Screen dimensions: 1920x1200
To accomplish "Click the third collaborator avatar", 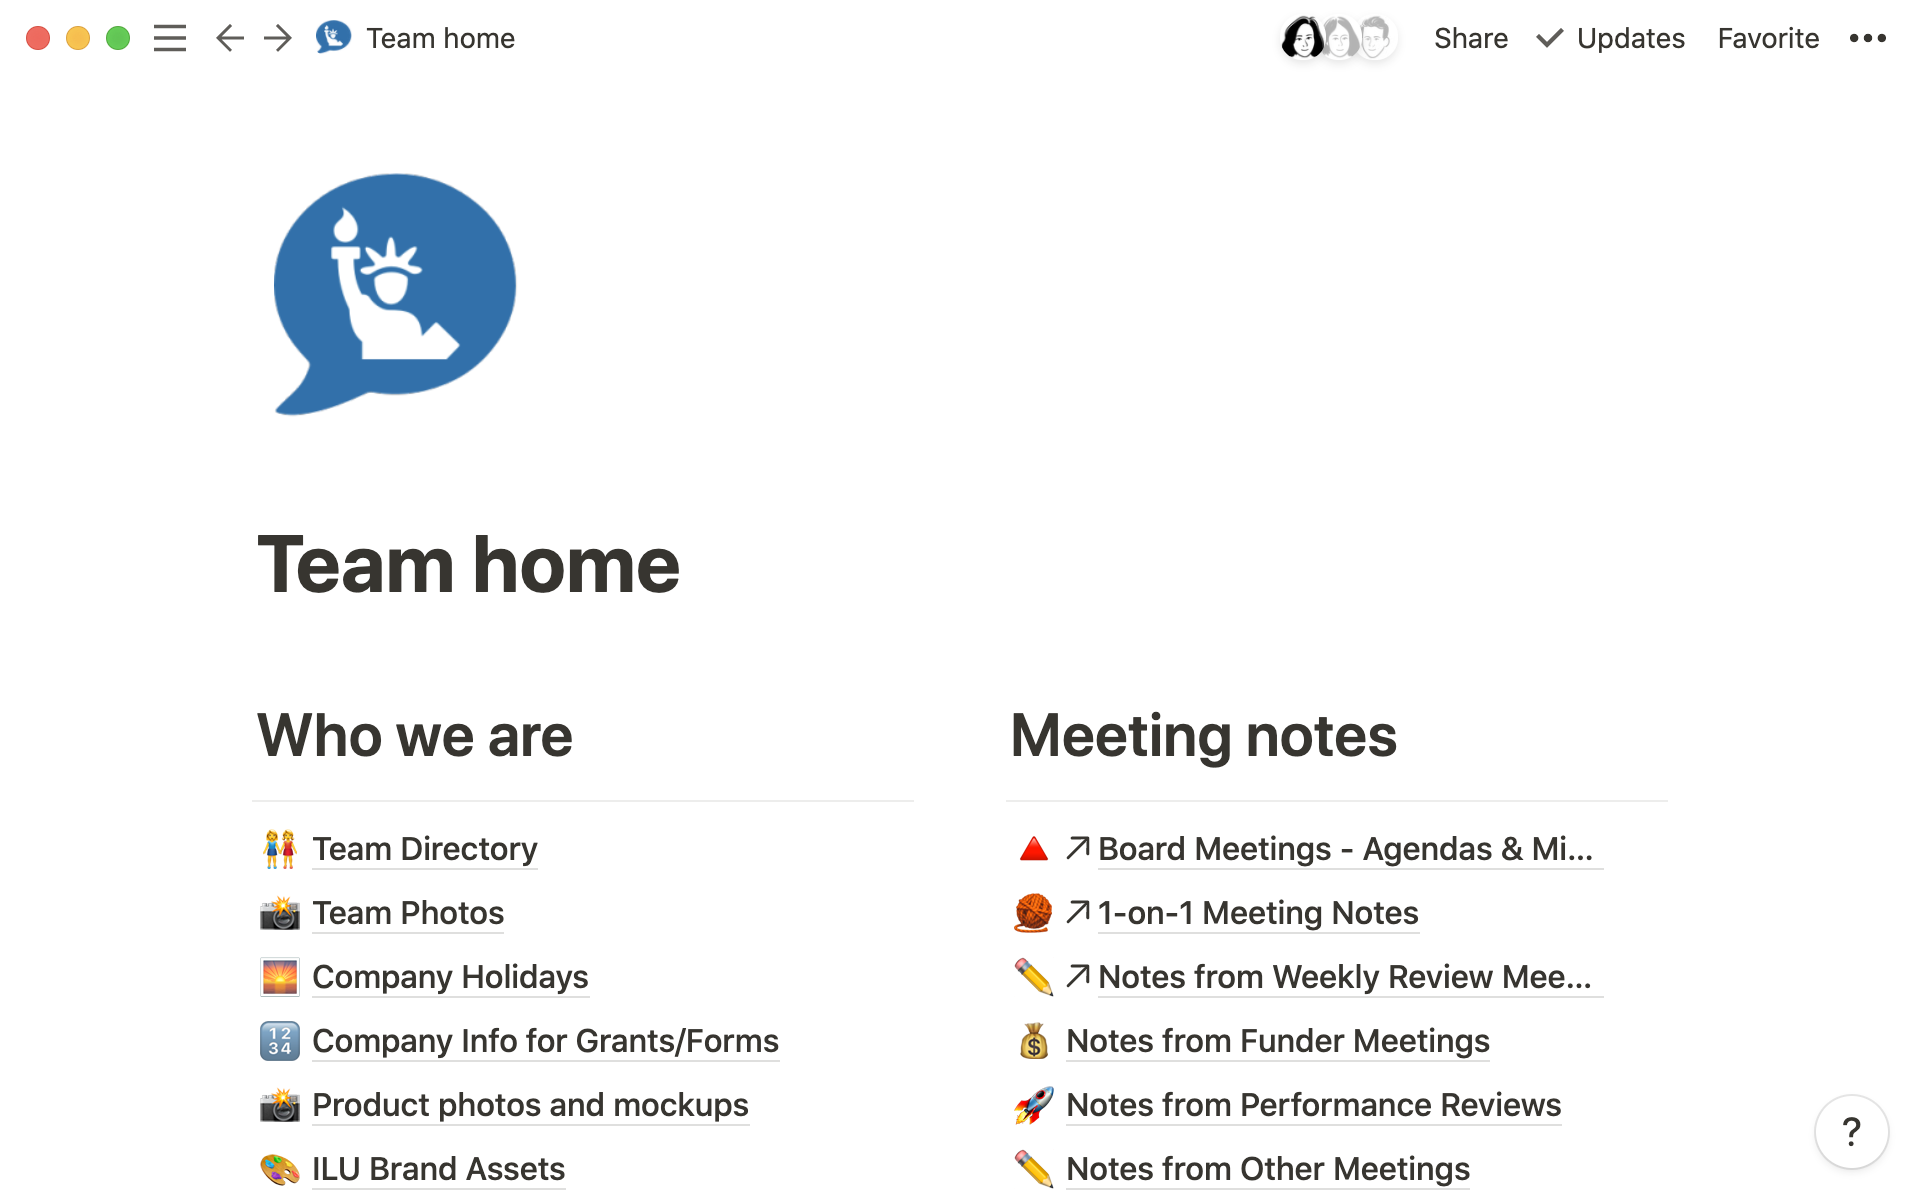I will (x=1376, y=38).
